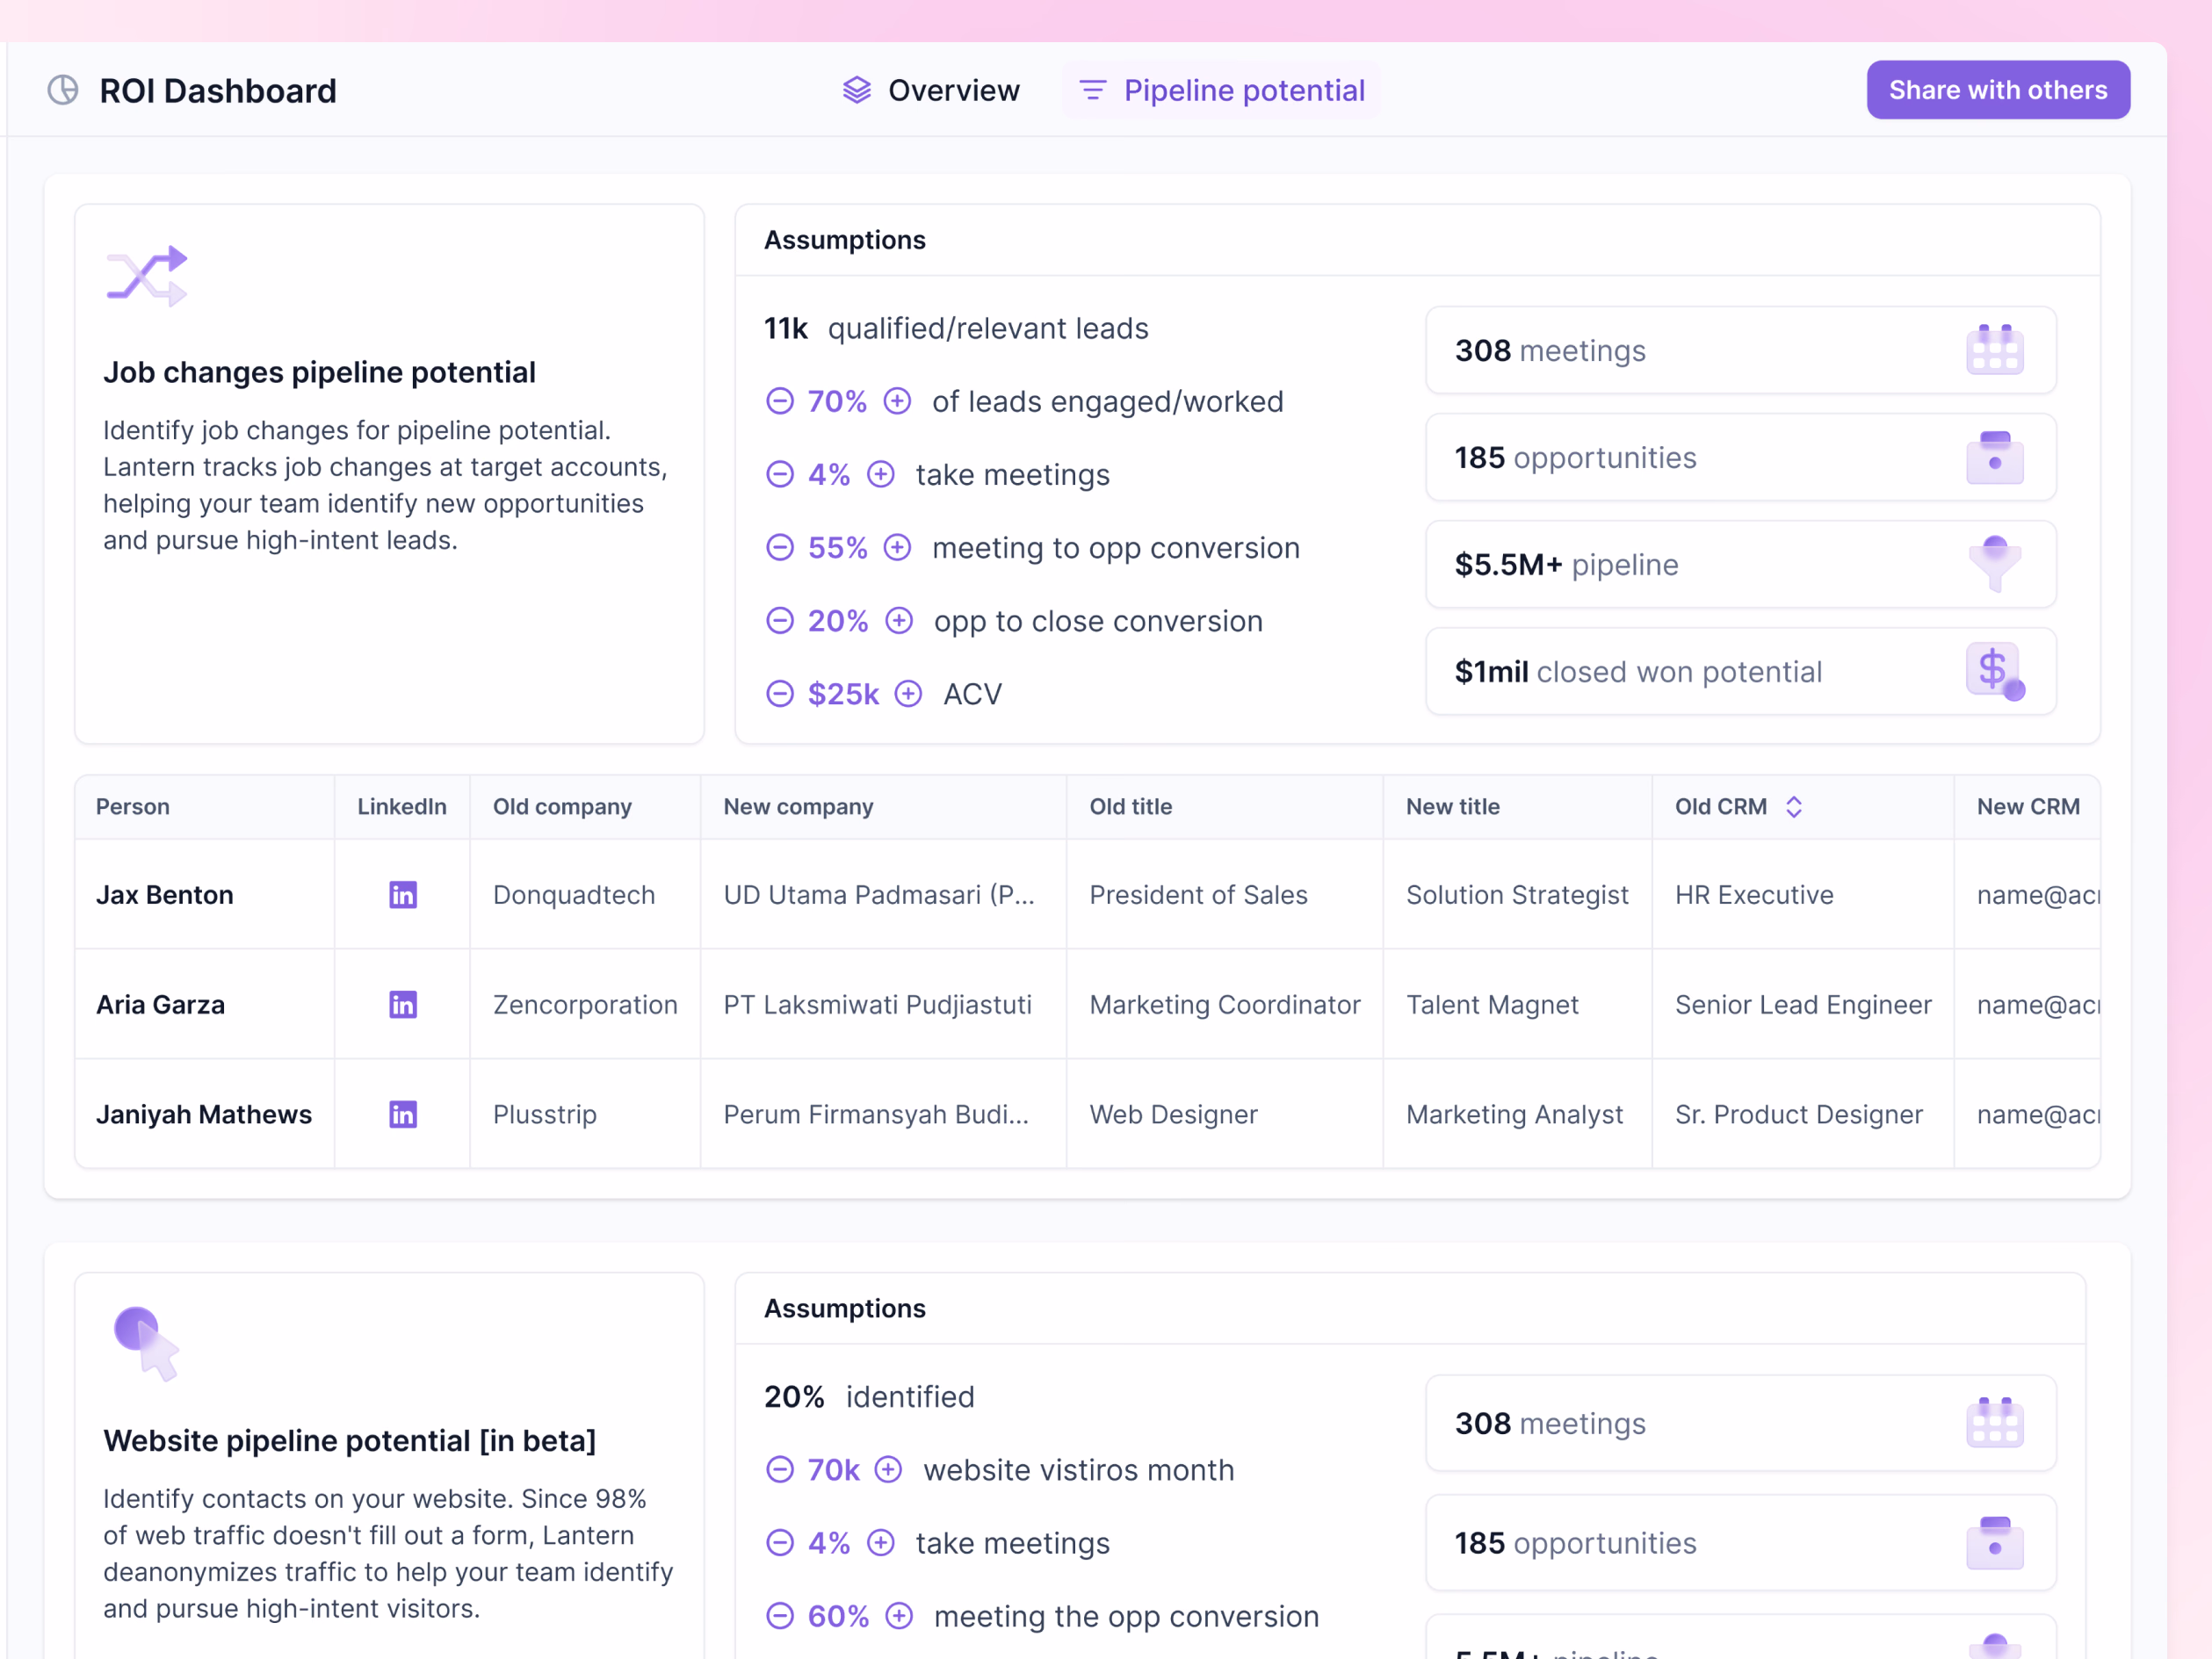Decrease the 55% meeting to opp conversion
Image resolution: width=2212 pixels, height=1659 pixels.
[x=780, y=547]
